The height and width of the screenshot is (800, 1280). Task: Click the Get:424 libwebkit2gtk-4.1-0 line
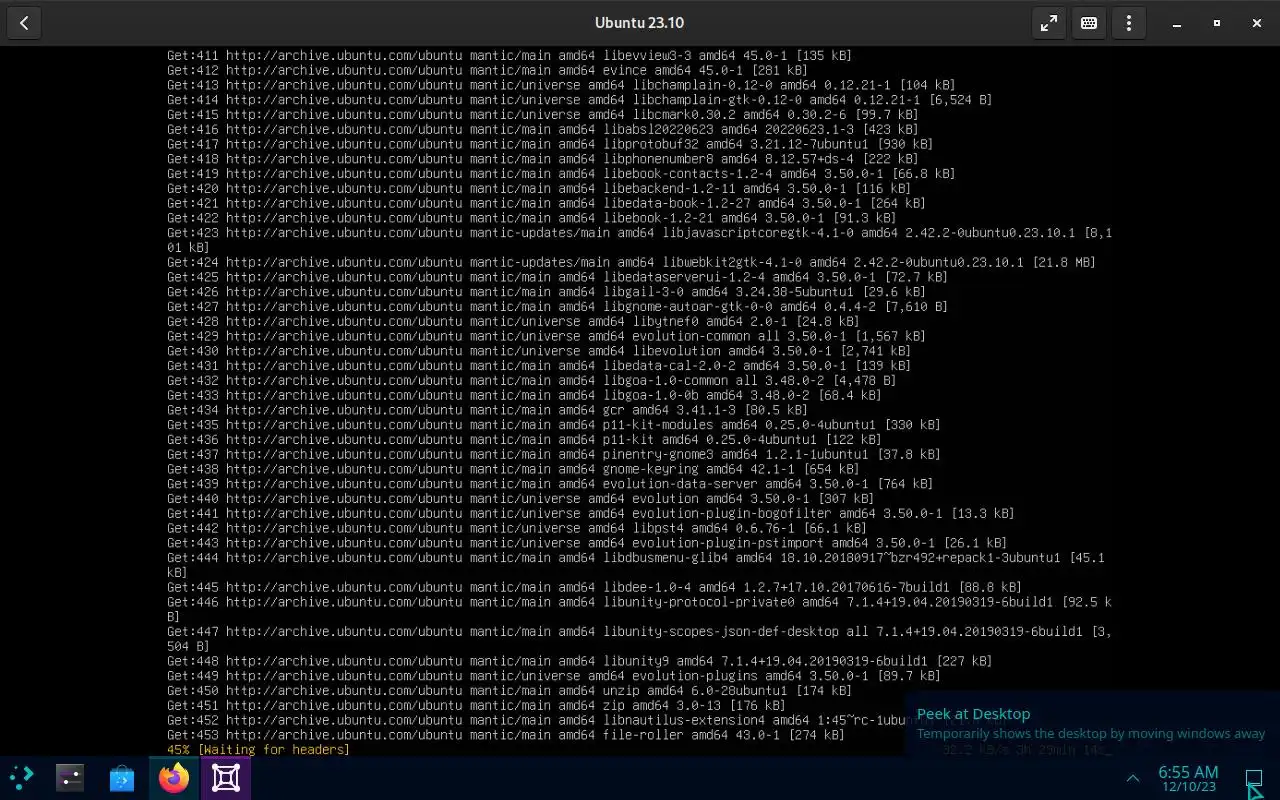632,263
